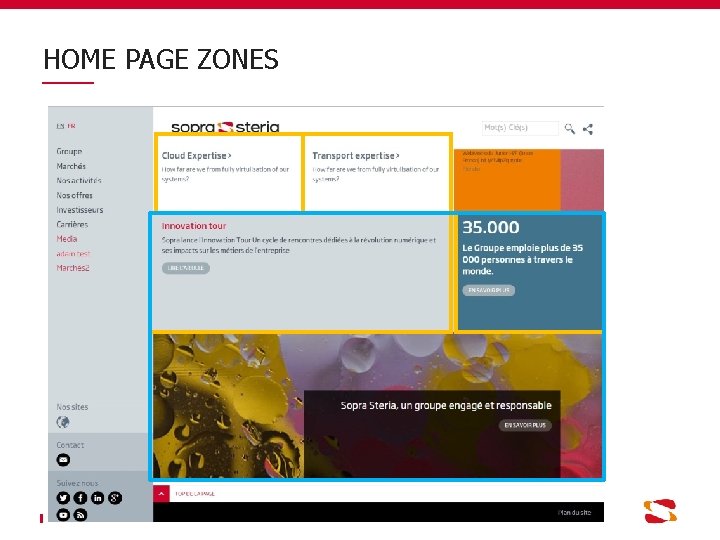Open the Marches2 menu item

[73, 268]
